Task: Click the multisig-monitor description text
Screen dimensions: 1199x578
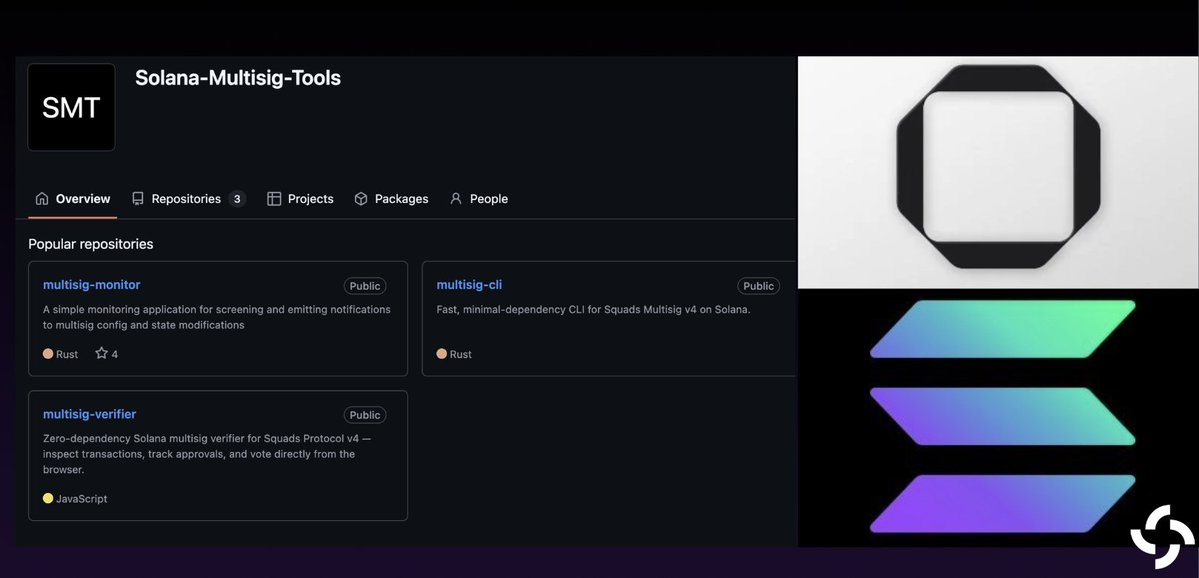Action: point(216,317)
